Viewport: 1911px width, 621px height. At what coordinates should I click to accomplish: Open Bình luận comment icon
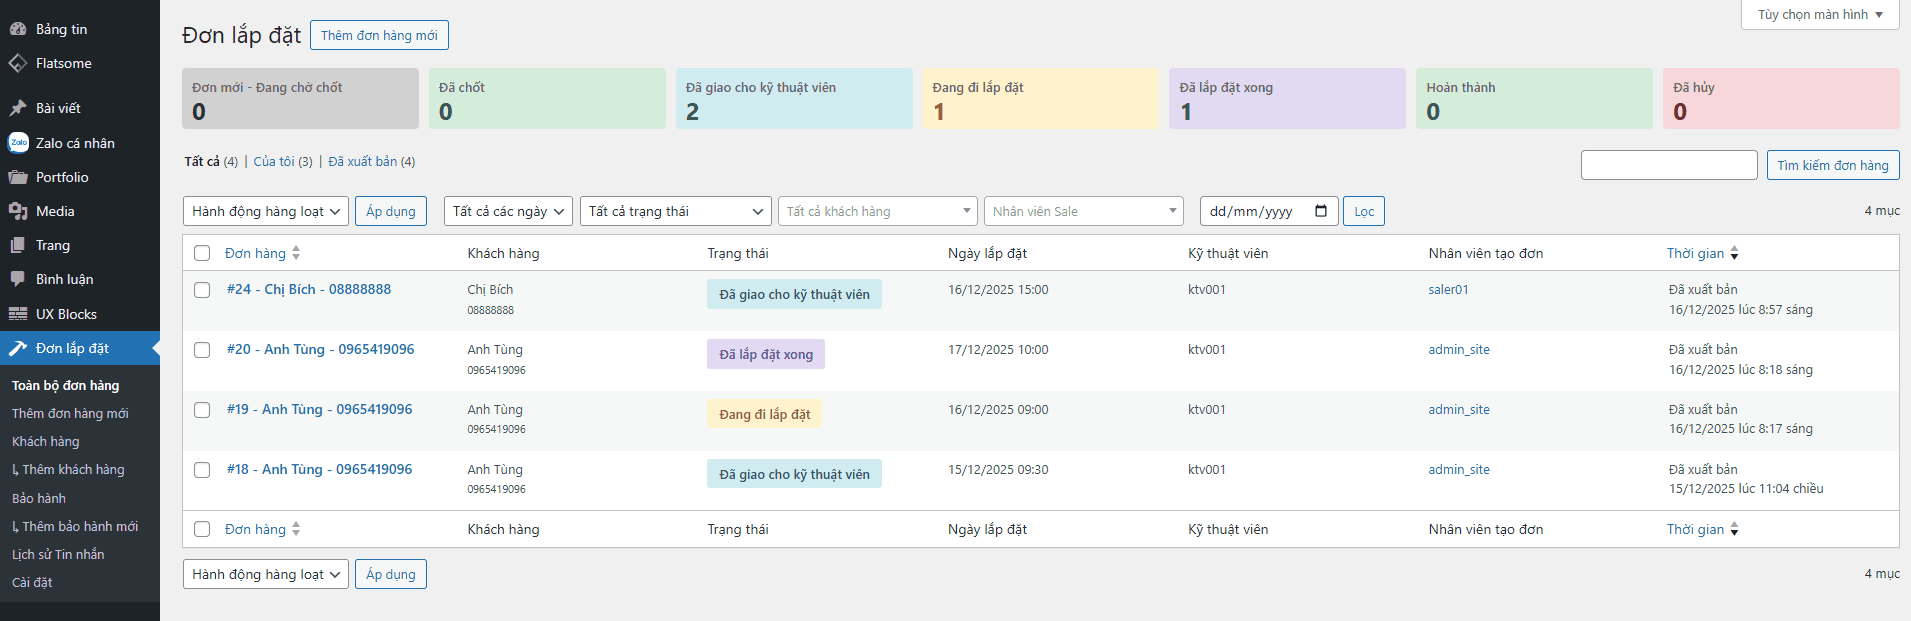coord(18,279)
